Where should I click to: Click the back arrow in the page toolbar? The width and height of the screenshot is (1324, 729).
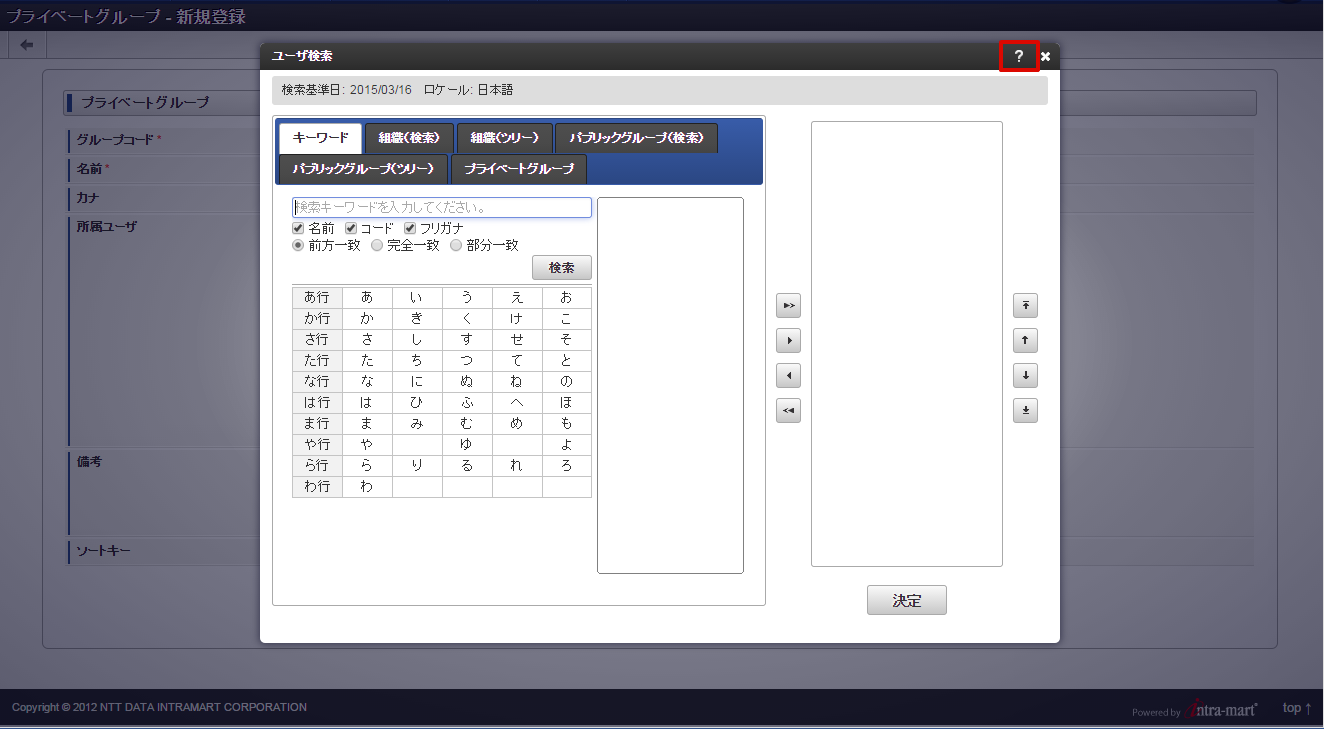pyautogui.click(x=27, y=45)
